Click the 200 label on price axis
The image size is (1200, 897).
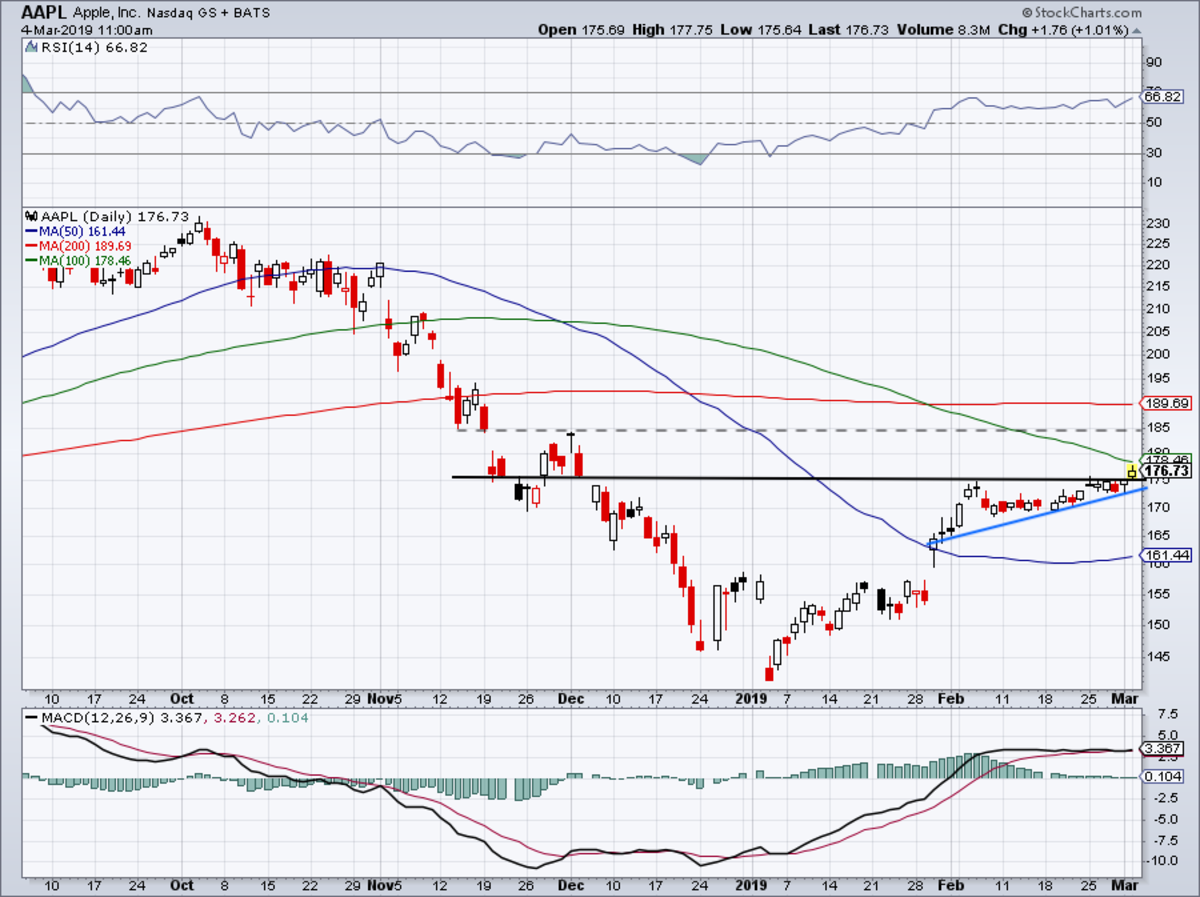(1158, 354)
